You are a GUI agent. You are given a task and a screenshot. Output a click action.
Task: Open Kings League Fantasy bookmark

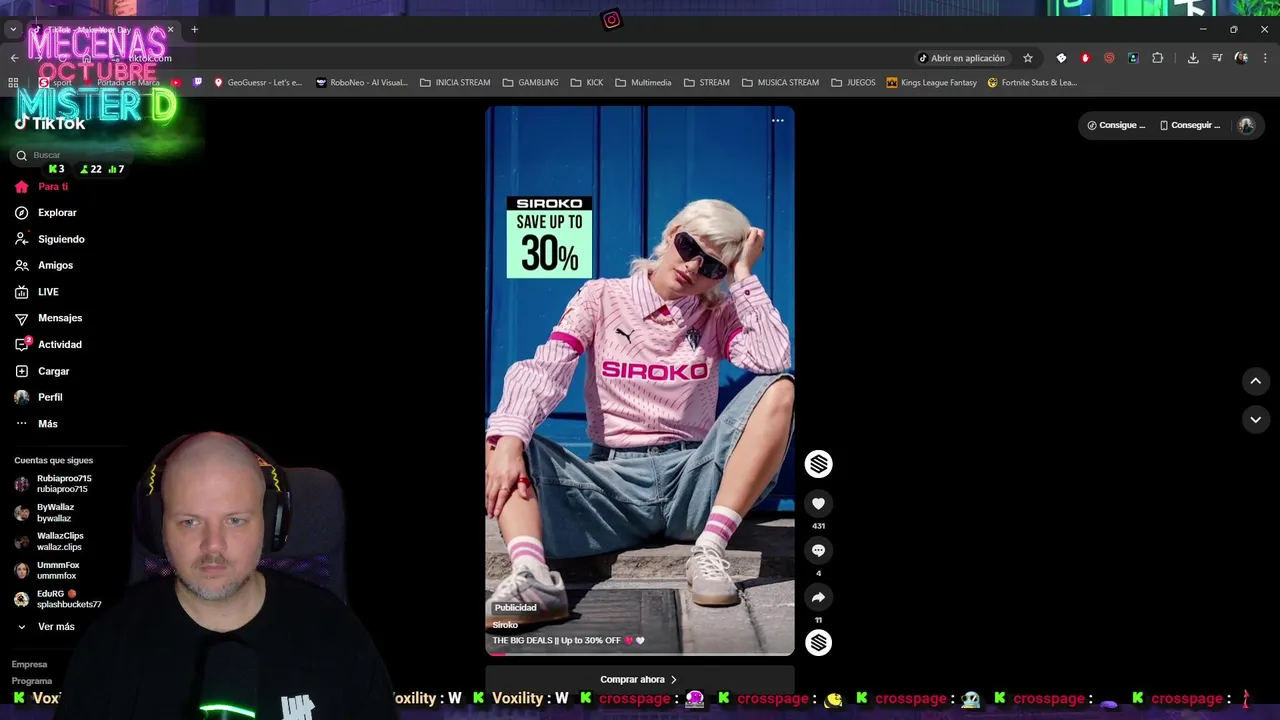(x=931, y=83)
